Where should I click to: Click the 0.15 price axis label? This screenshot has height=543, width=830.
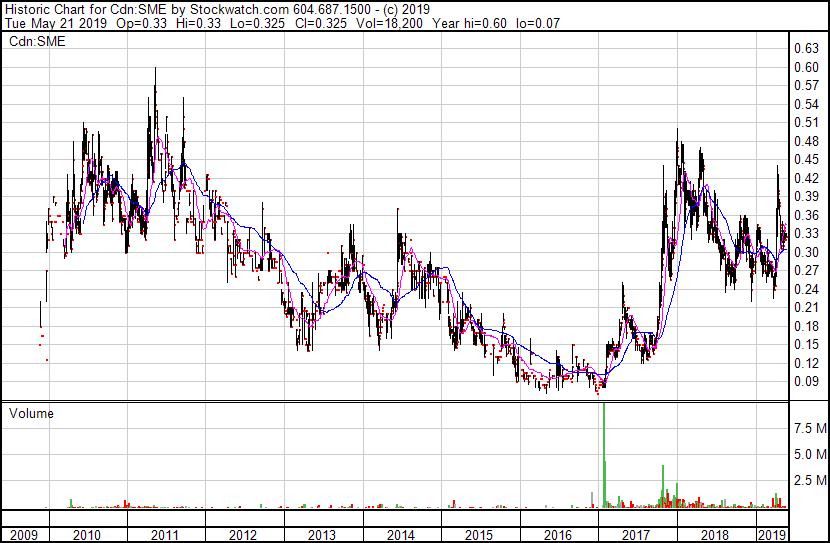tap(806, 345)
